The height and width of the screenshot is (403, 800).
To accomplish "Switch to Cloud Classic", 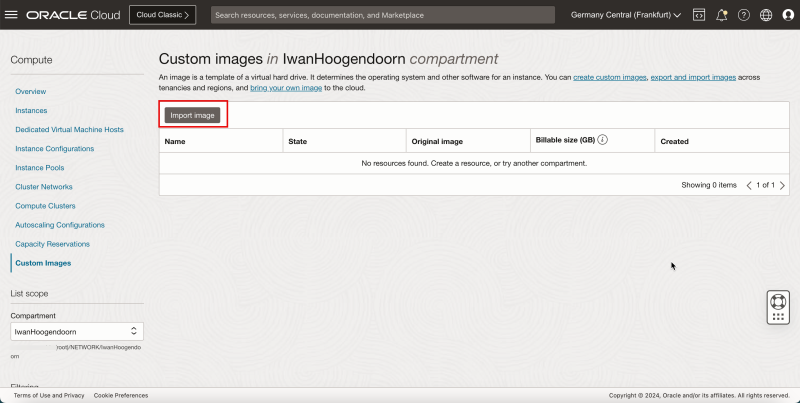I will point(162,15).
